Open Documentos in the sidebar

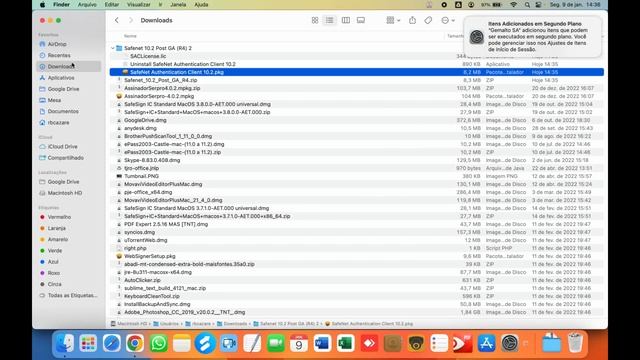coord(63,111)
